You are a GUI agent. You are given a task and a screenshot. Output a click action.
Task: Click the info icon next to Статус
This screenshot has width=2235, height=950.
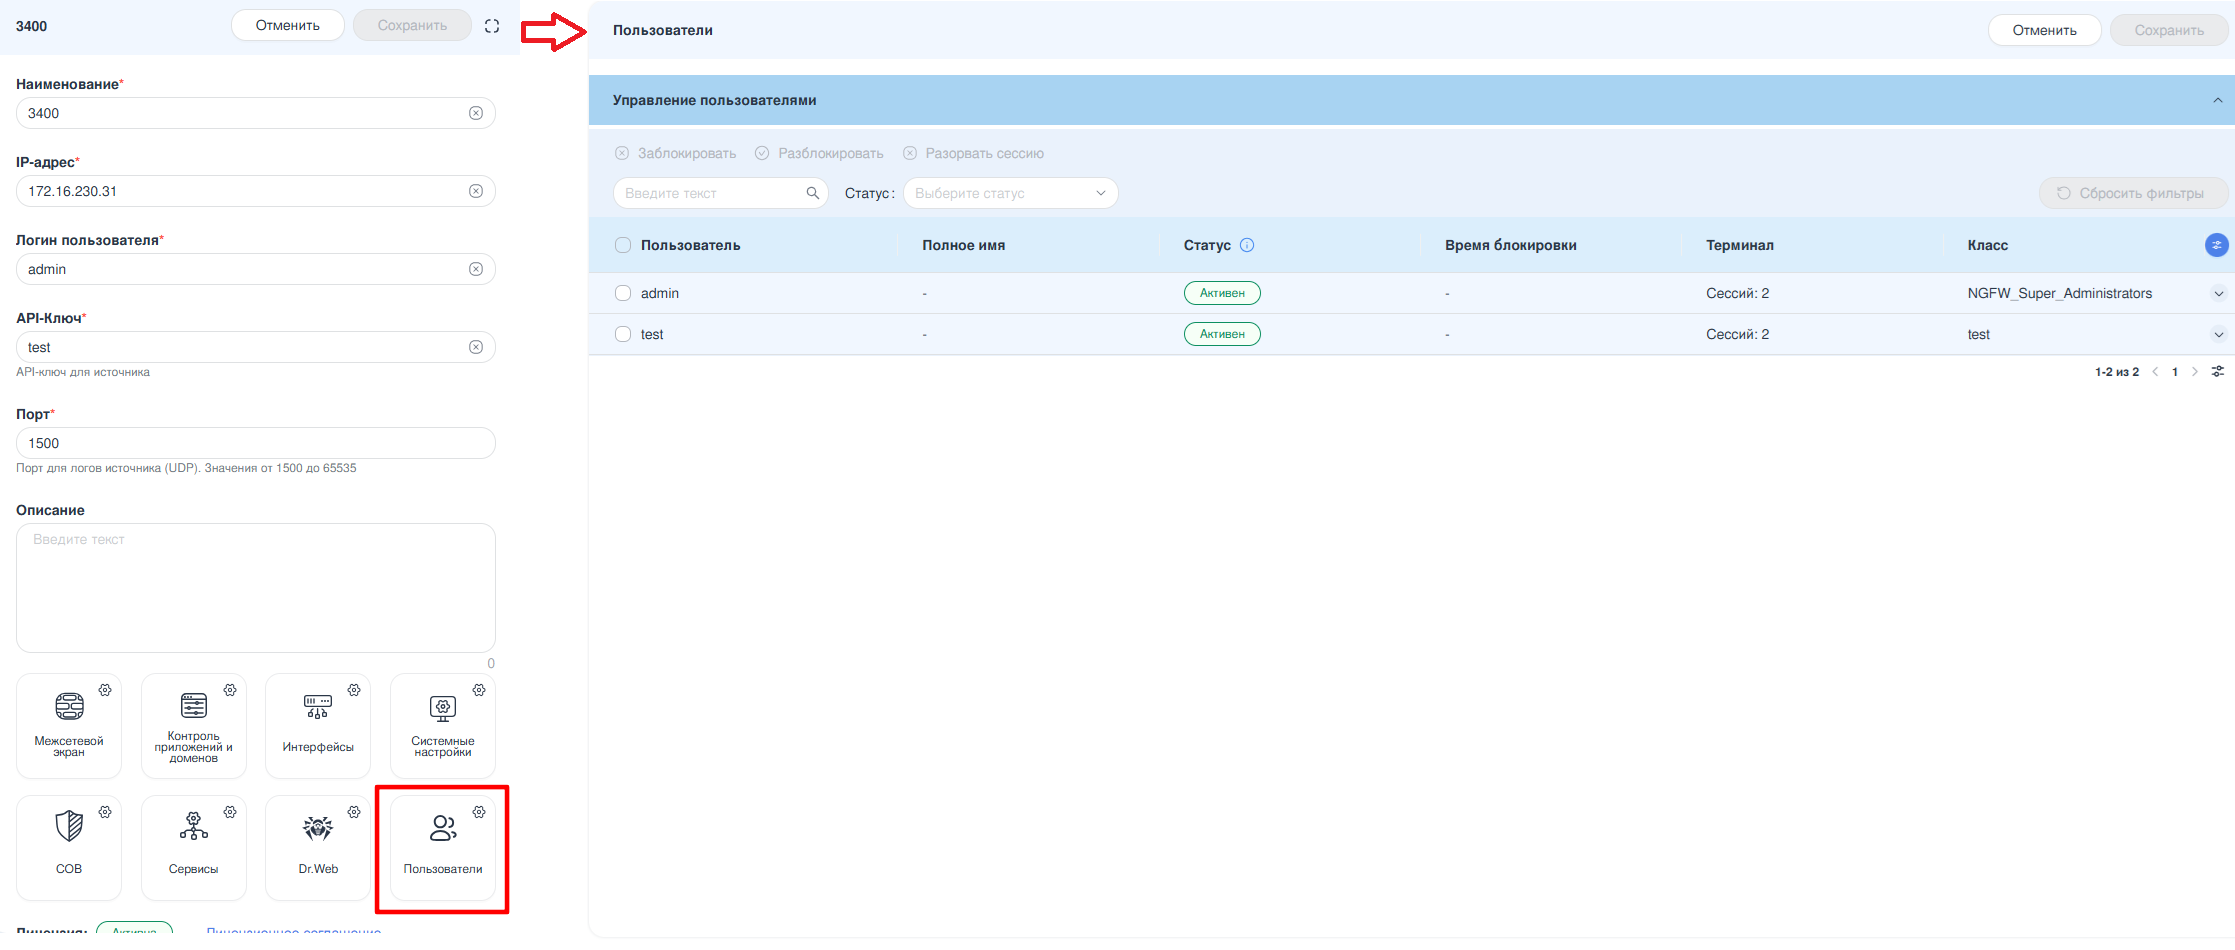point(1247,245)
